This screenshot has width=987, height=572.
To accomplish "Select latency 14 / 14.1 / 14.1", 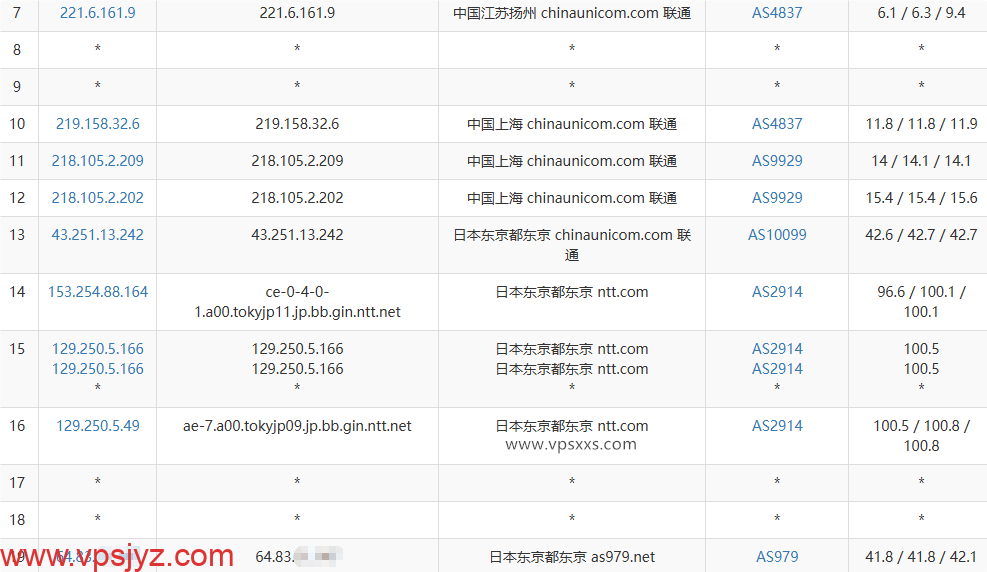I will (921, 161).
